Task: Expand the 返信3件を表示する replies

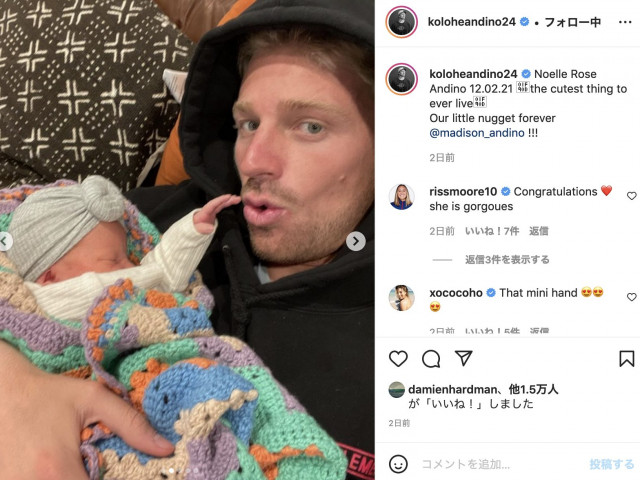Action: [x=507, y=260]
